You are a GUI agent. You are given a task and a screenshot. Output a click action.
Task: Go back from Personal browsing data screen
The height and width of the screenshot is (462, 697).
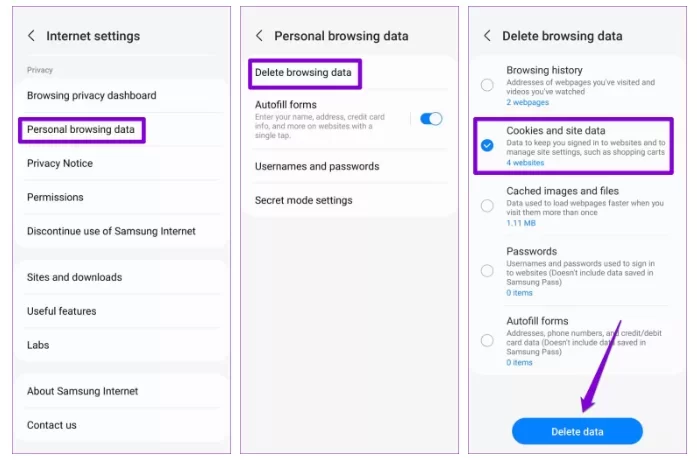point(260,36)
